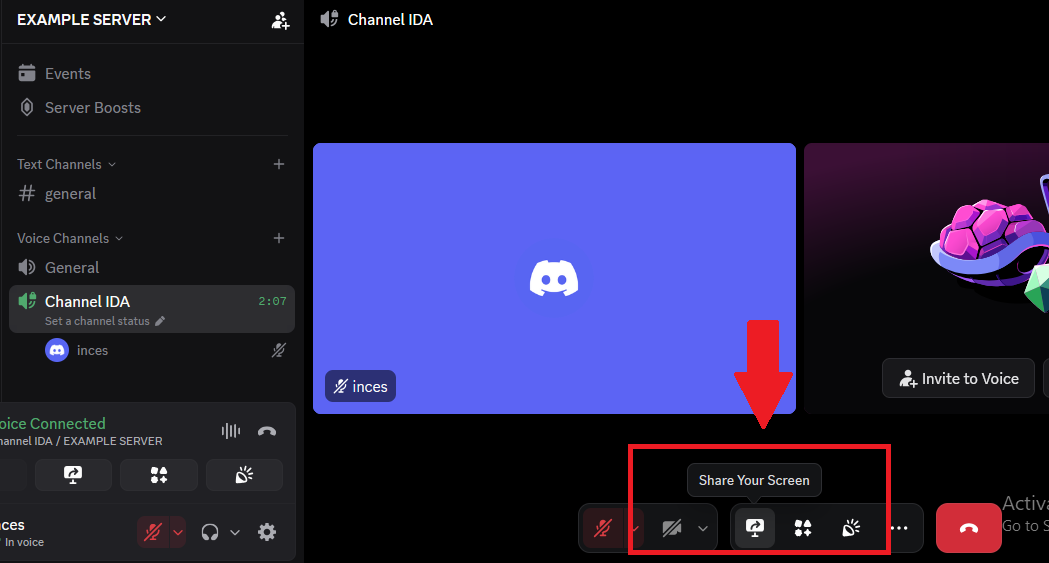The height and width of the screenshot is (563, 1049).
Task: Toggle noise suppression waveform icon
Action: point(231,431)
